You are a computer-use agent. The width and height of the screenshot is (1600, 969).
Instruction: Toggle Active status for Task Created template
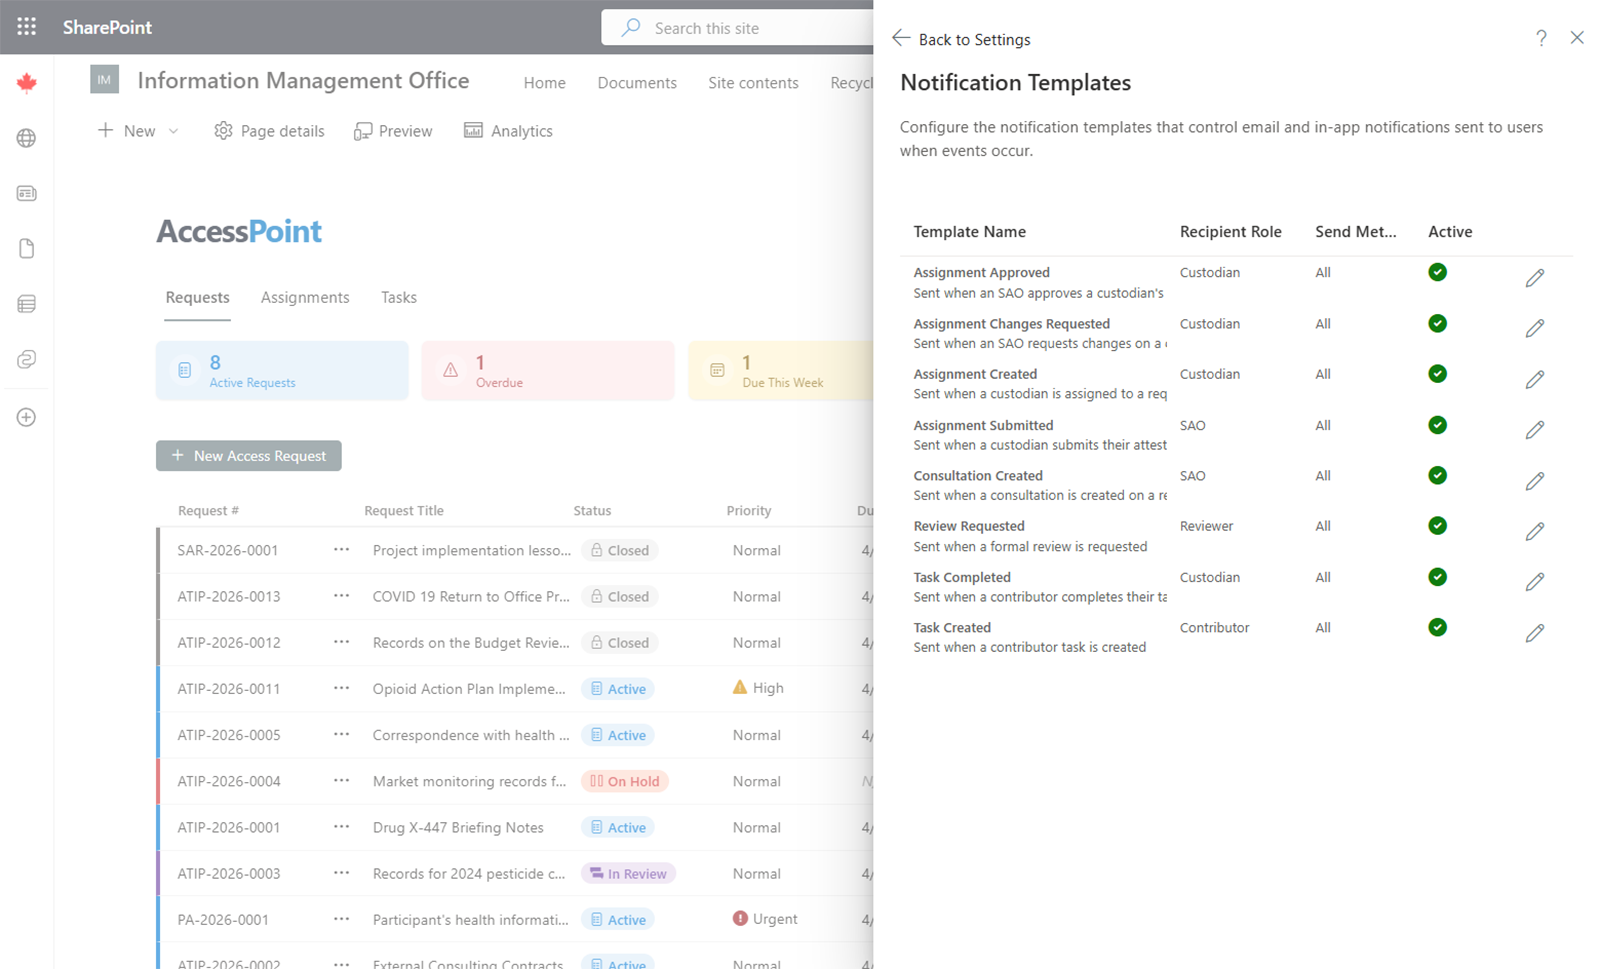(x=1437, y=627)
